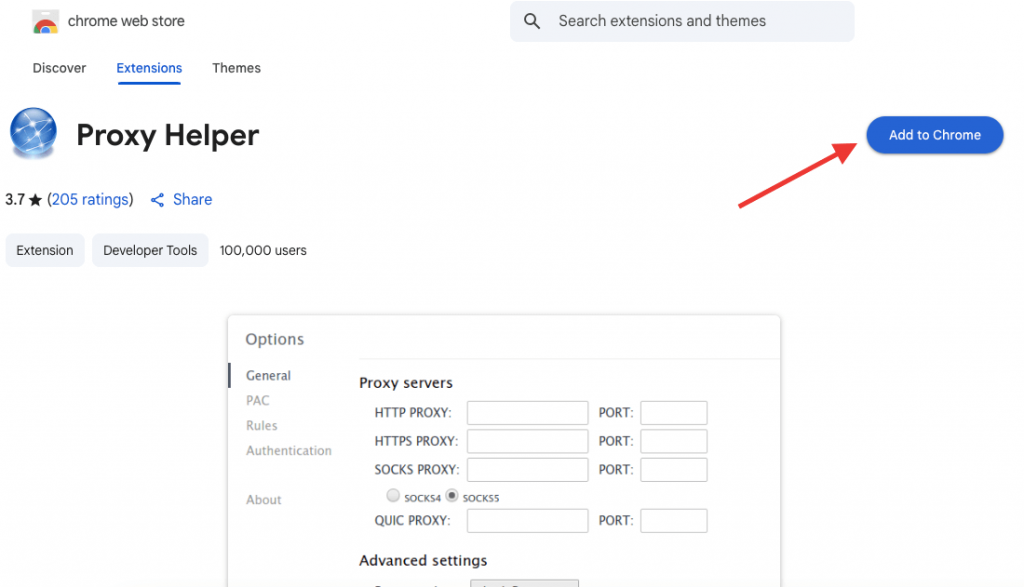
Task: Click the rating star icon
Action: pyautogui.click(x=35, y=200)
